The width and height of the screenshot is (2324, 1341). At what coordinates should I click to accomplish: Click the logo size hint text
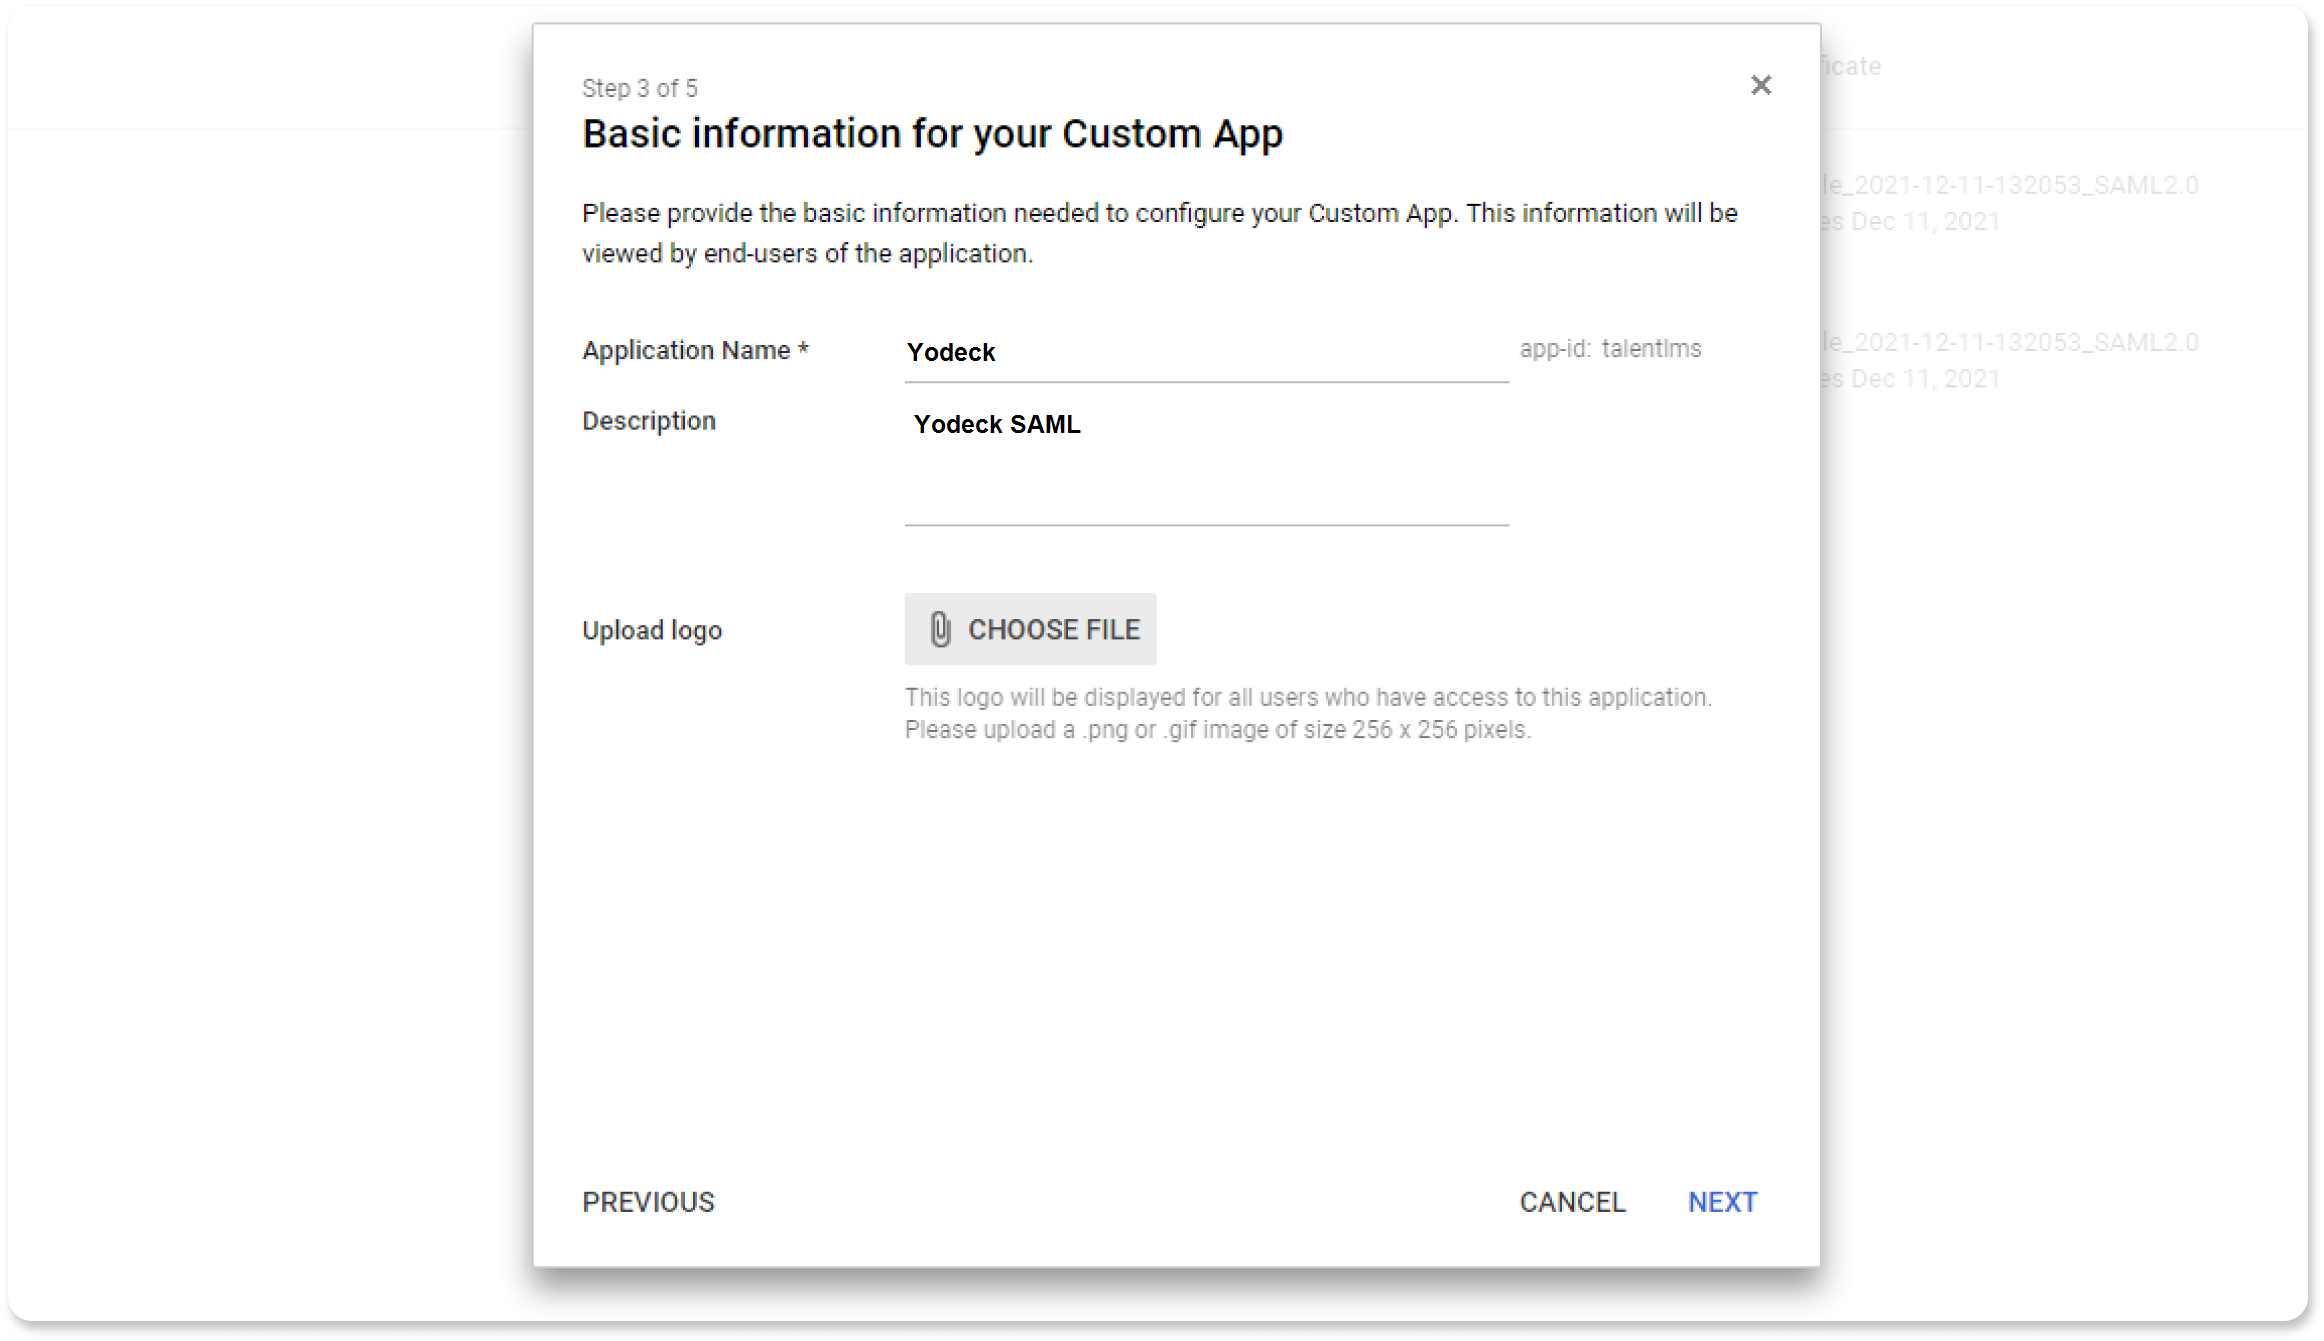pyautogui.click(x=1307, y=713)
